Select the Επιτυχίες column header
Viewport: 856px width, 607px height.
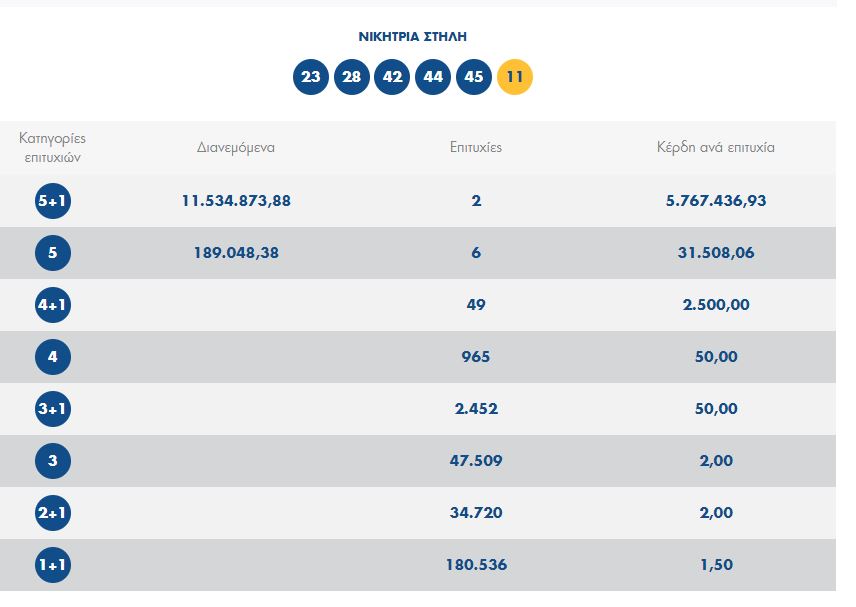476,147
